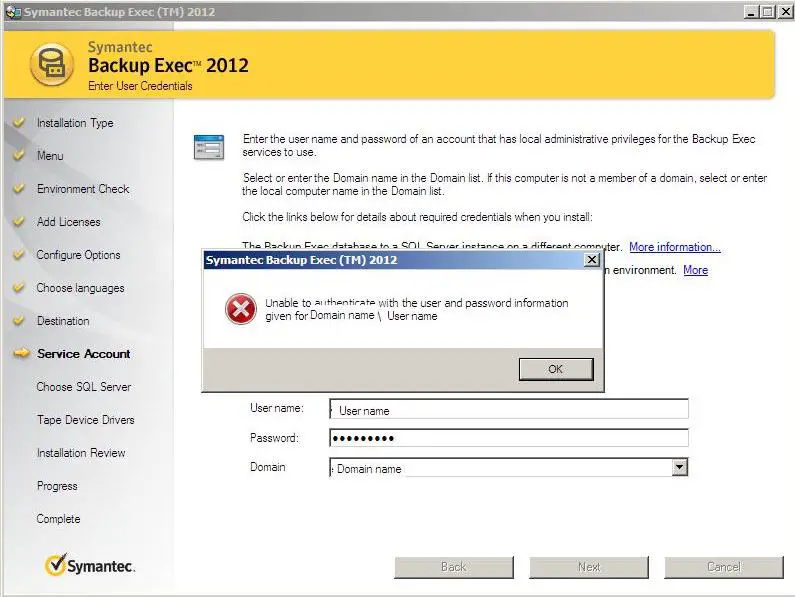Open the Domain dropdown arrow
The width and height of the screenshot is (795, 597).
click(679, 467)
